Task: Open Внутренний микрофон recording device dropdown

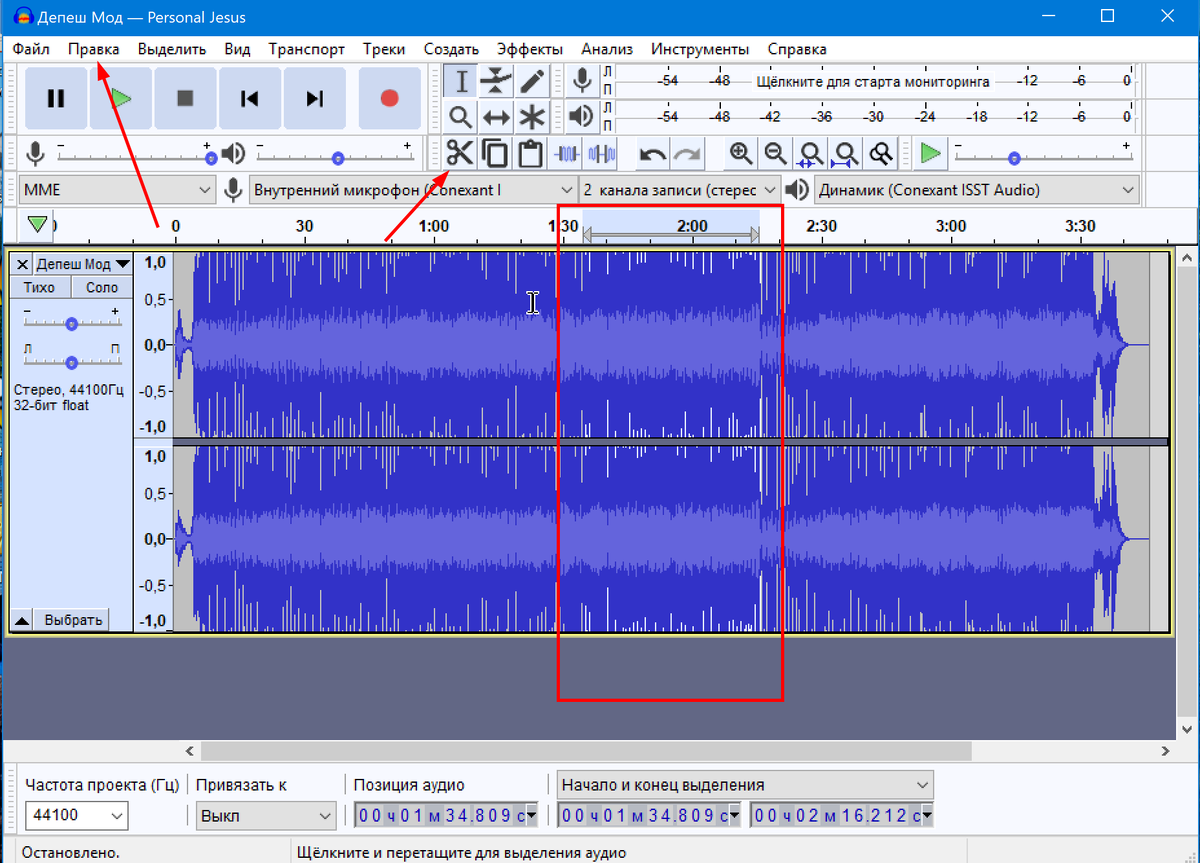Action: click(412, 189)
